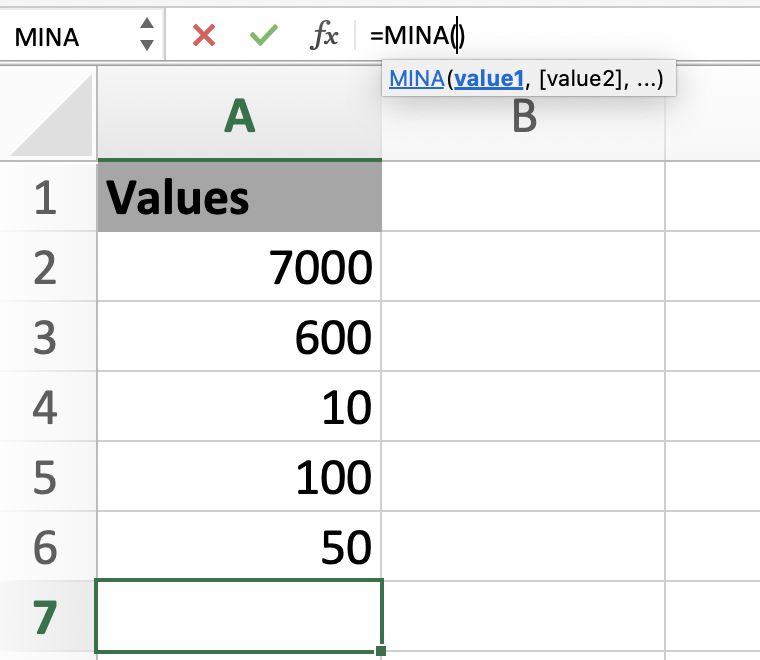Choose the cell with value 600
Image resolution: width=760 pixels, height=660 pixels.
(239, 337)
